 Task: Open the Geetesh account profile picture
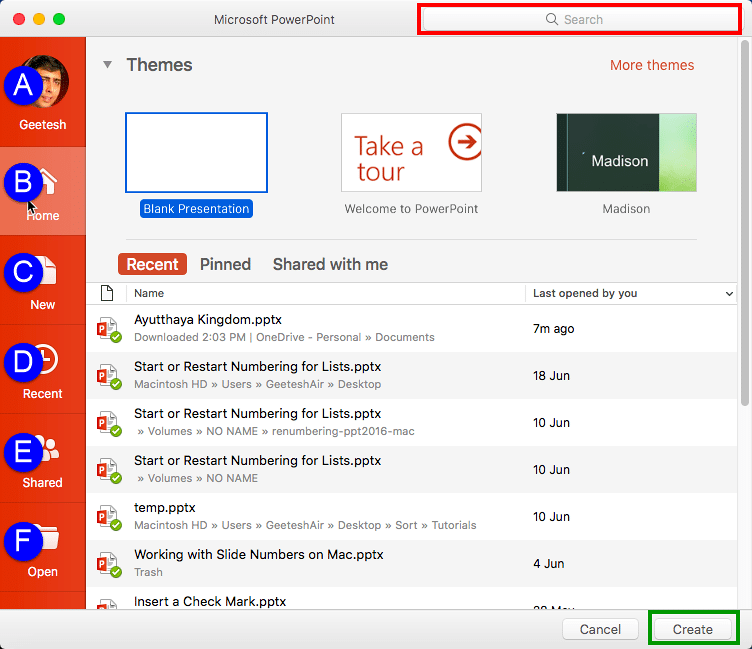[x=45, y=83]
